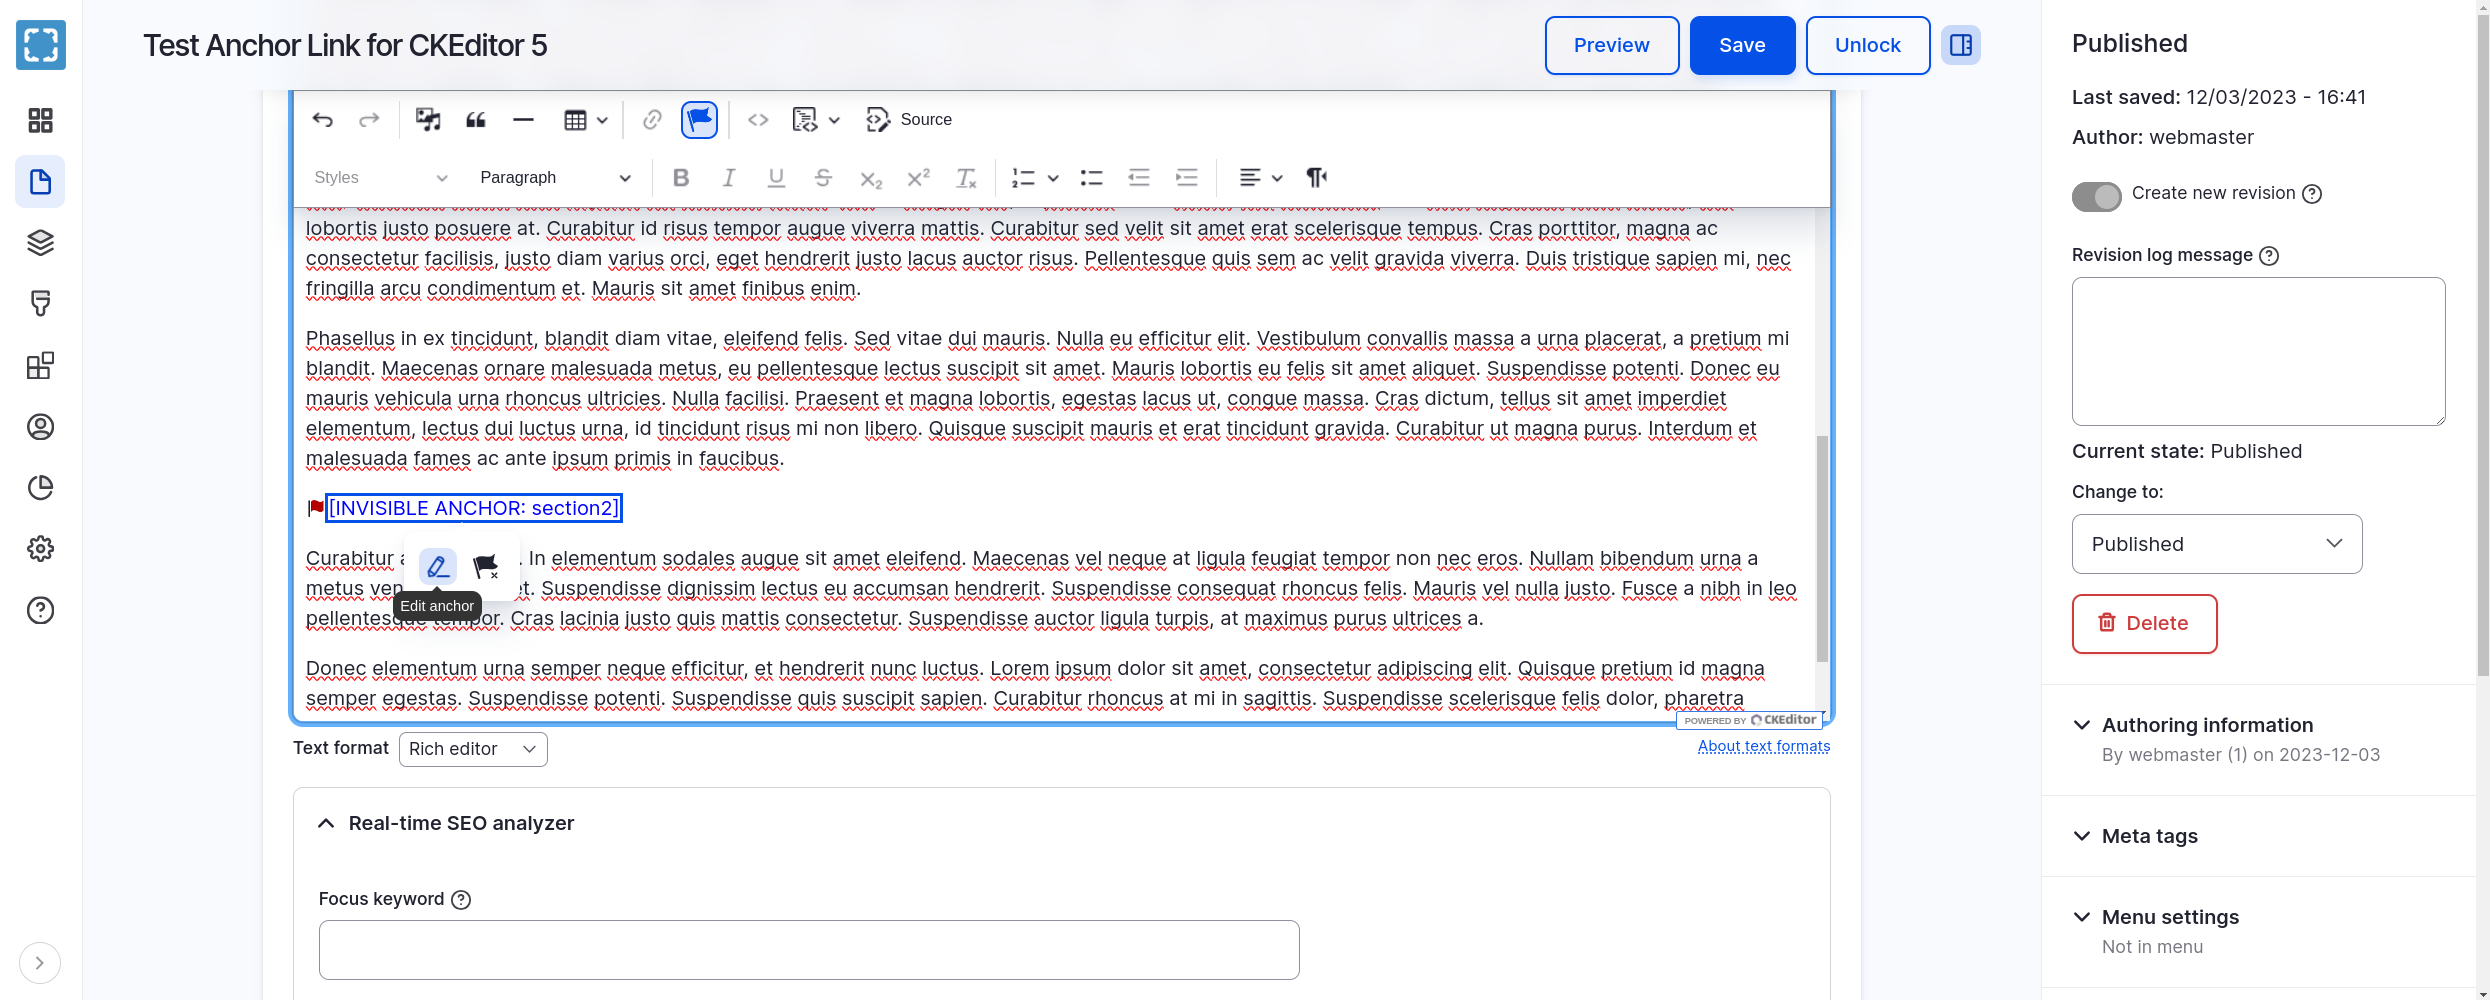This screenshot has width=2490, height=1000.
Task: Open the Paragraph heading dropdown
Action: (555, 178)
